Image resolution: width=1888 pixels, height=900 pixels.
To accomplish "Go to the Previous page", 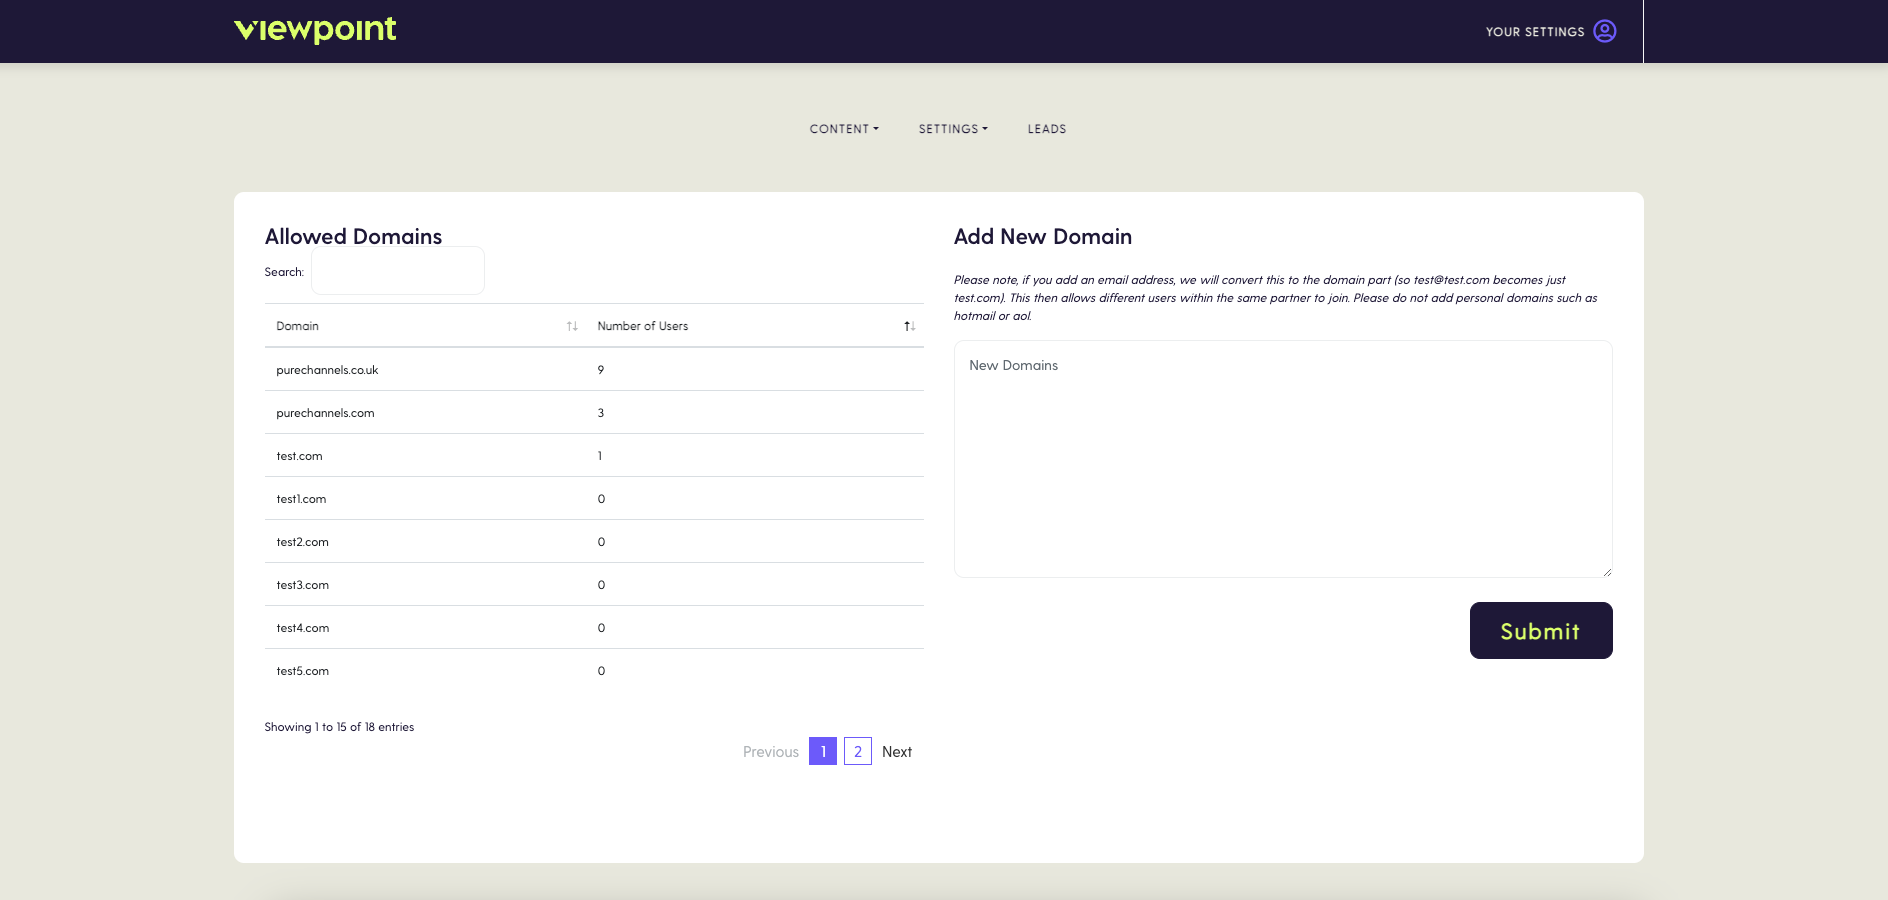I will (771, 752).
